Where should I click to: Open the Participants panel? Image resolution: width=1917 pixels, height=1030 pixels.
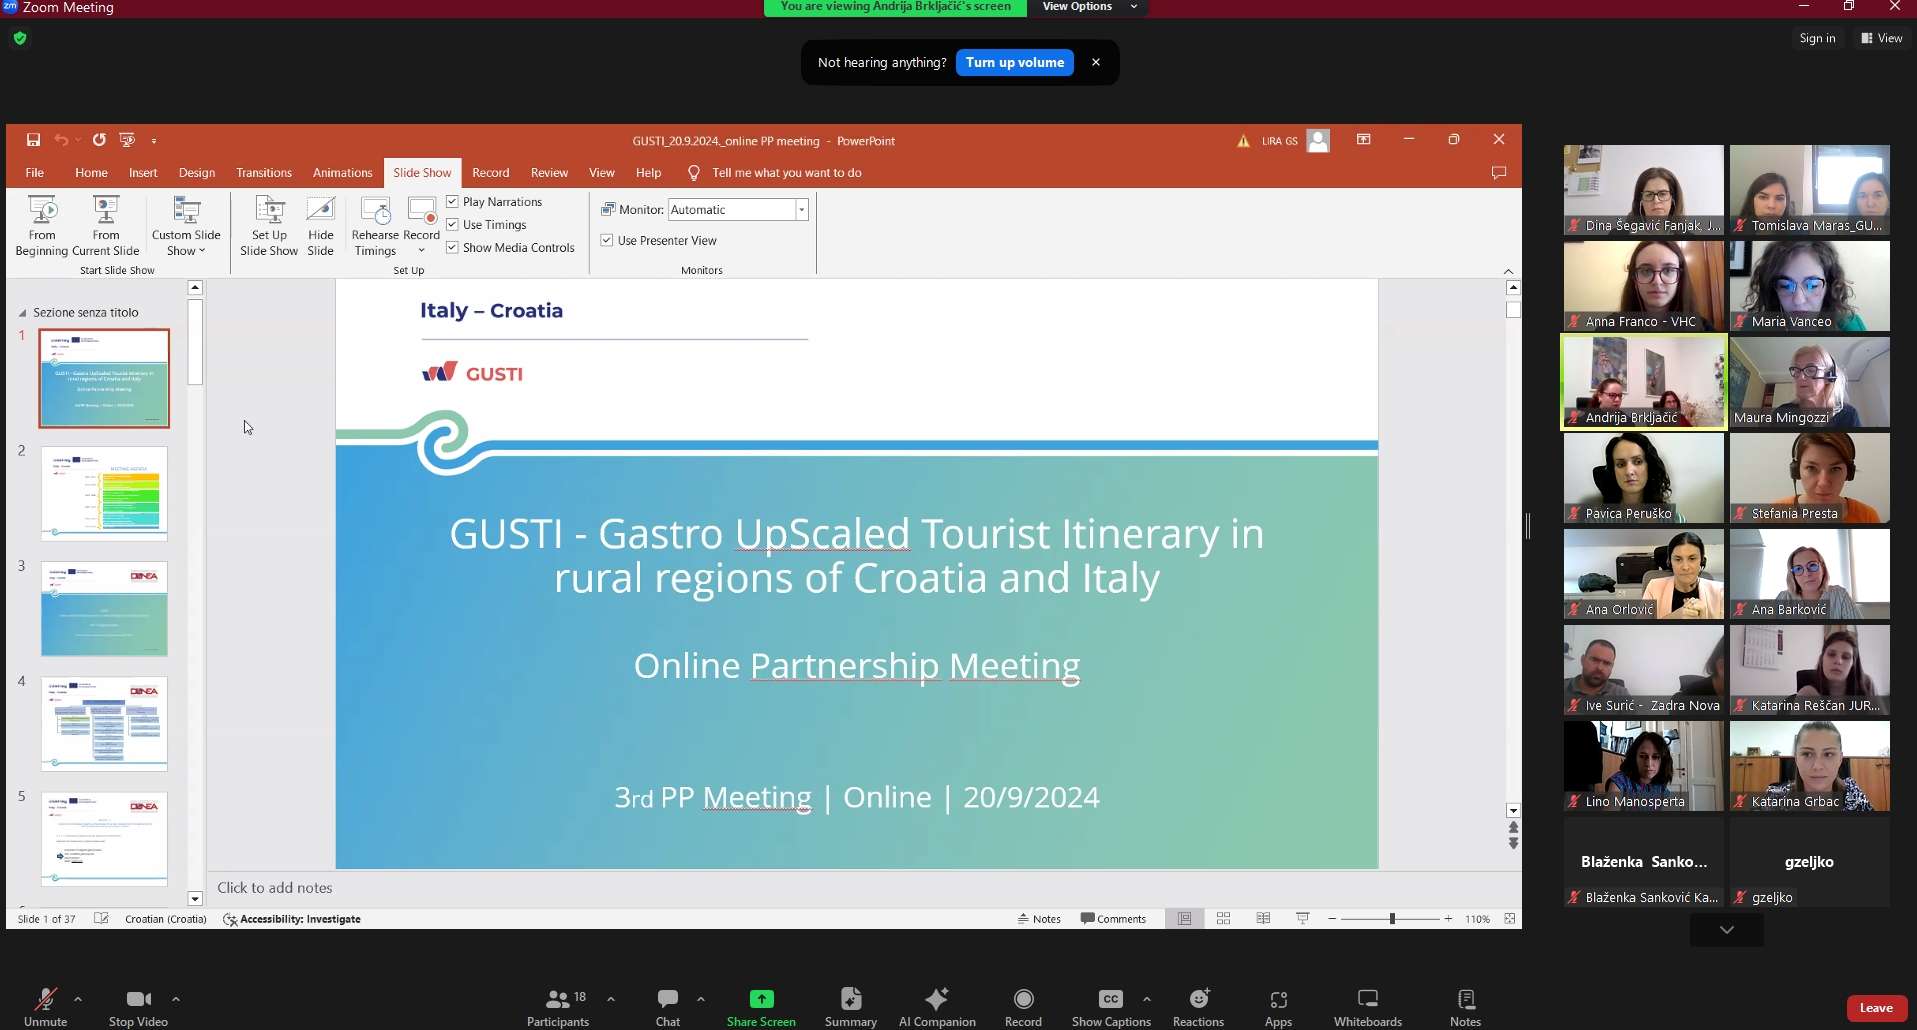click(558, 1007)
